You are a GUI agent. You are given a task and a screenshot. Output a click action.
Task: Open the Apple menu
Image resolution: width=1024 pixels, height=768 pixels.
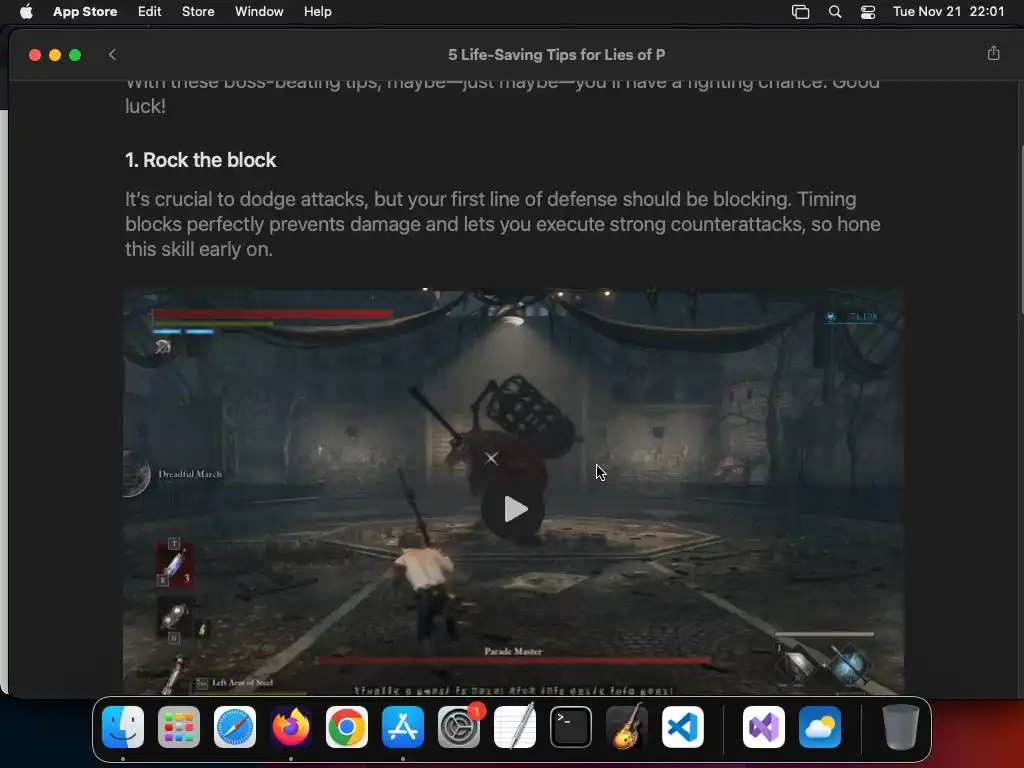coord(26,12)
